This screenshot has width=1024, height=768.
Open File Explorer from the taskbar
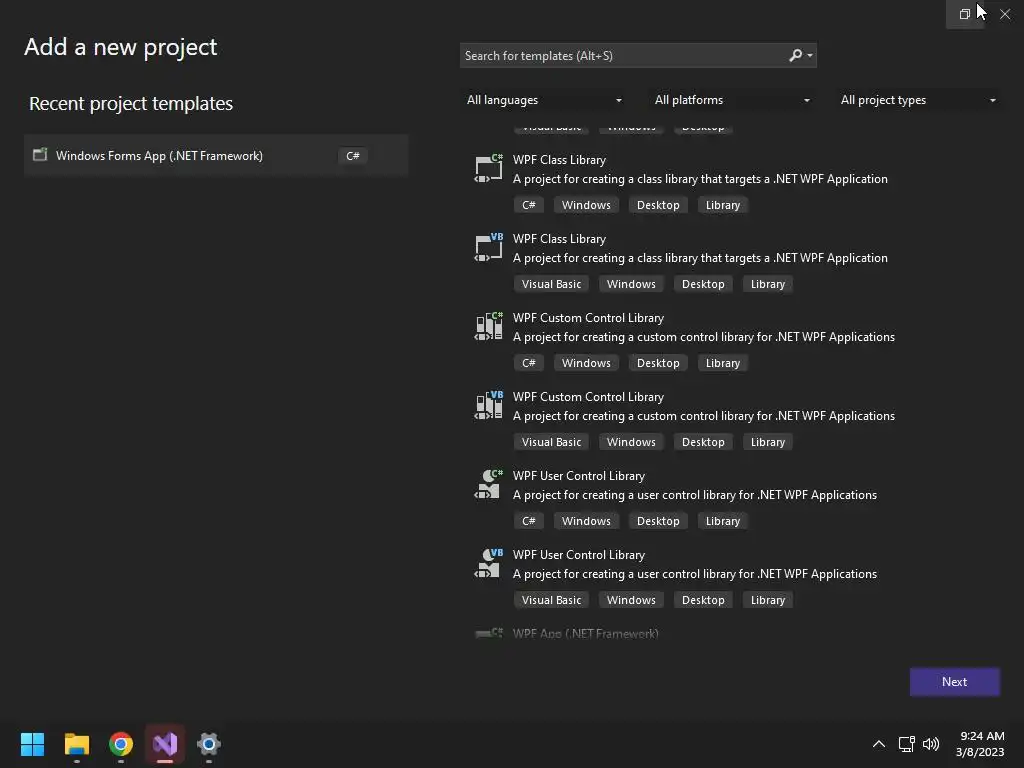pos(76,744)
